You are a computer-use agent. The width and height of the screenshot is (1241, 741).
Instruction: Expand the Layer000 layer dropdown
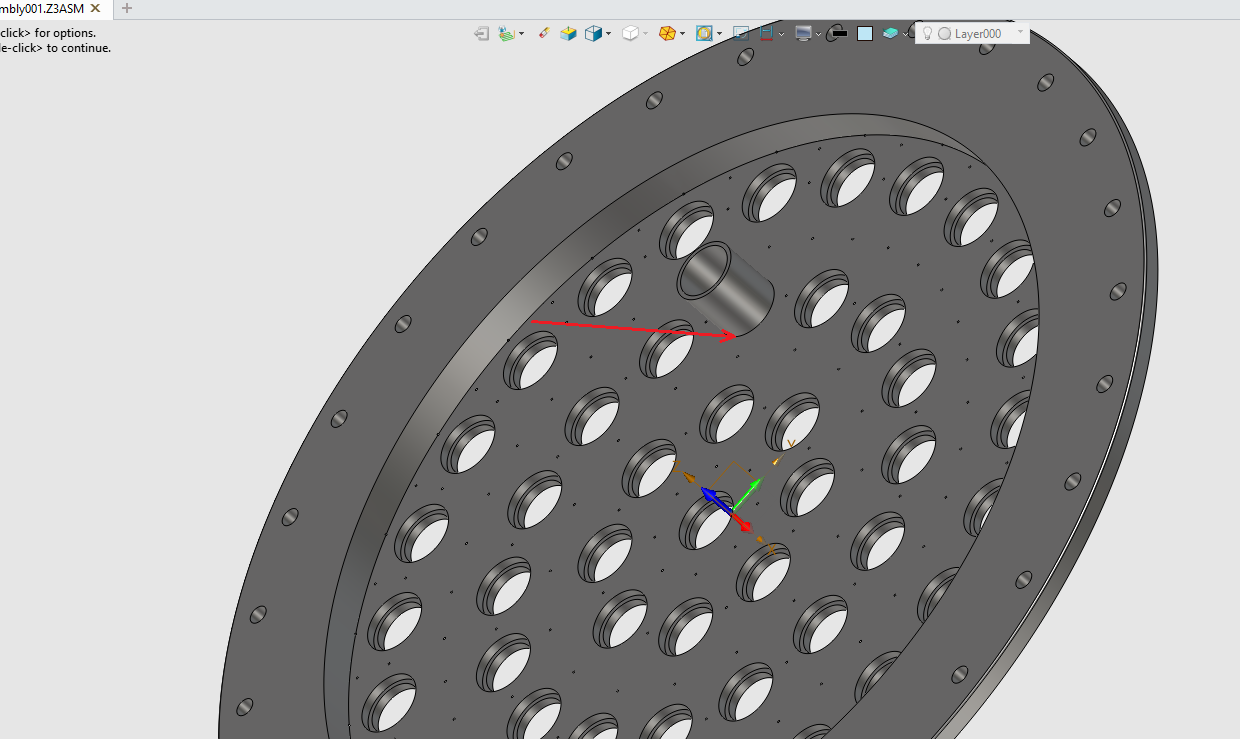[x=1020, y=33]
